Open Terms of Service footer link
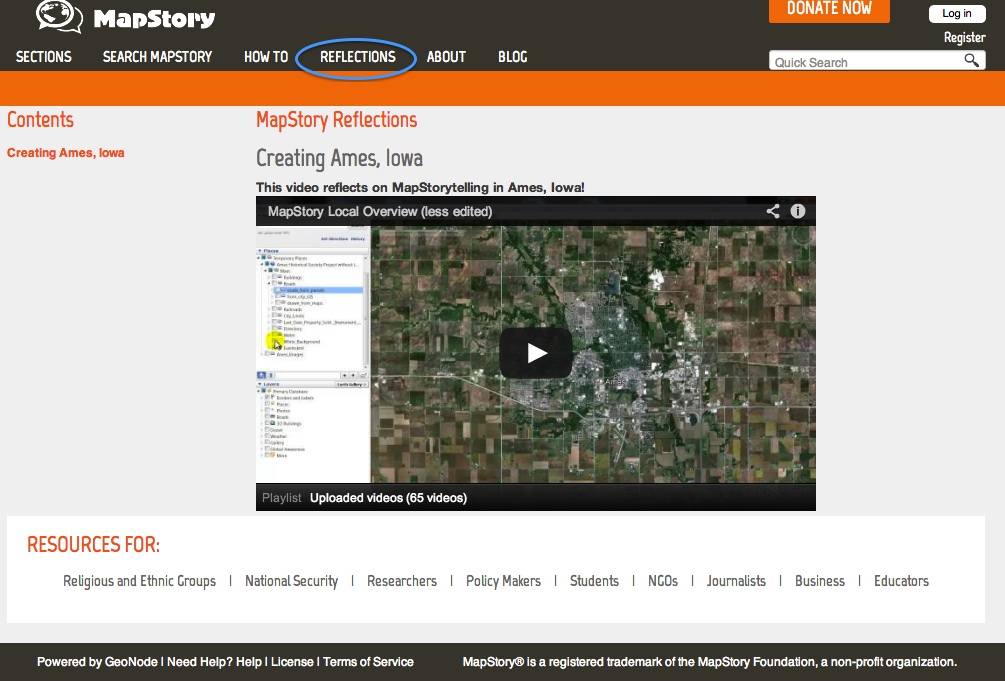The image size is (1005, 681). pyautogui.click(x=368, y=662)
